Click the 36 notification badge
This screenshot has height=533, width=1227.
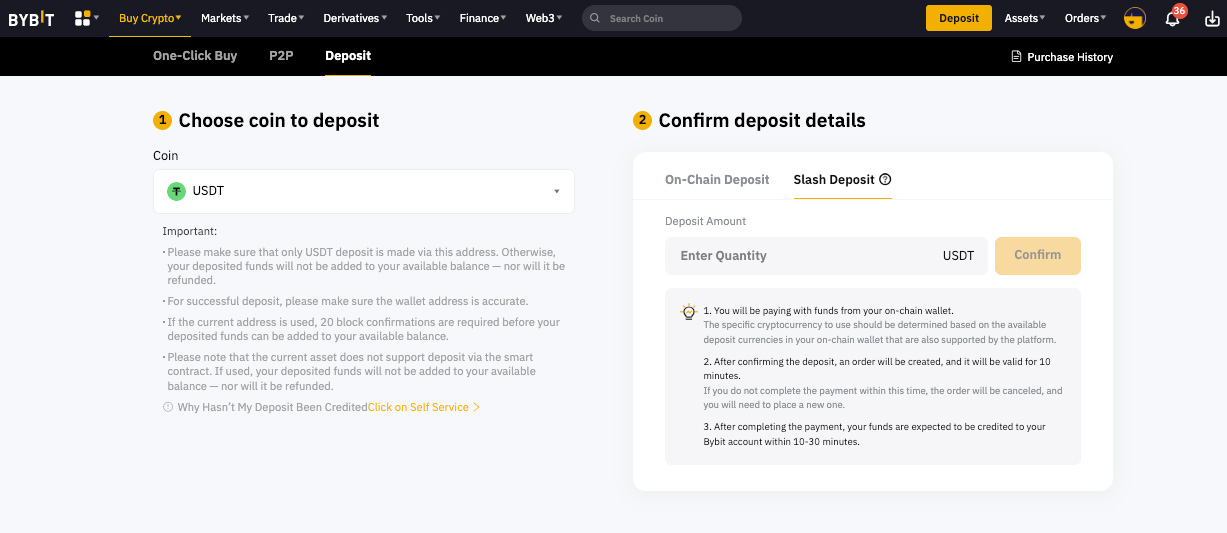click(1179, 11)
